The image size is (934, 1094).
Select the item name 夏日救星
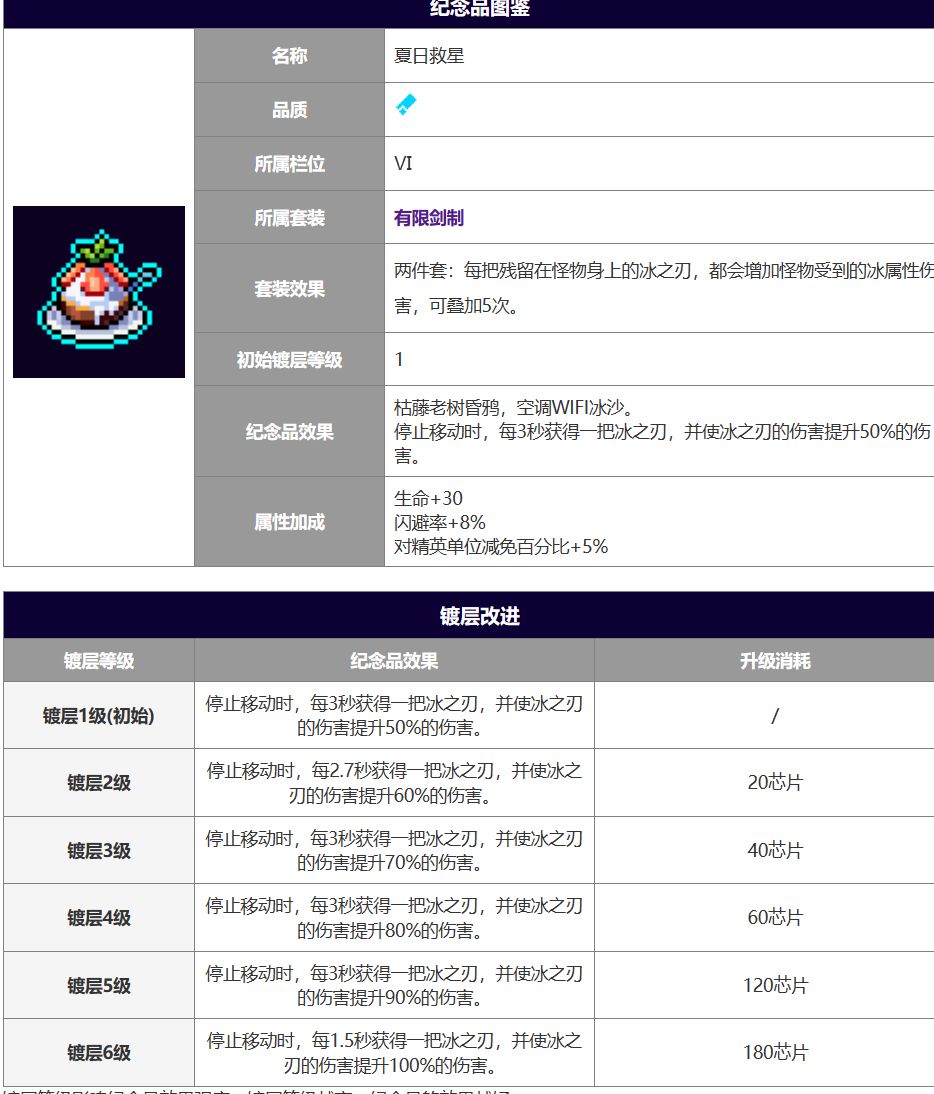pyautogui.click(x=429, y=56)
